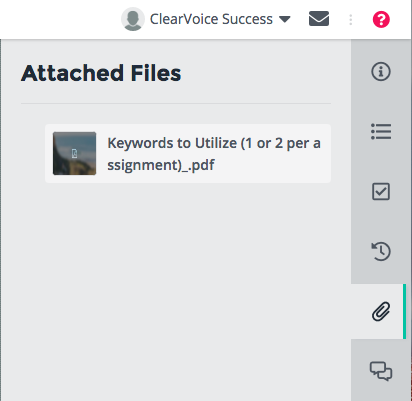Expand the ClearVoice Success dropdown arrow
The width and height of the screenshot is (412, 401).
pos(285,19)
